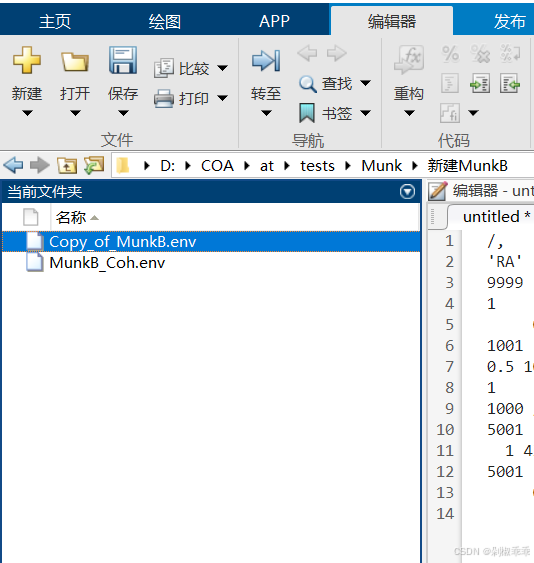This screenshot has width=534, height=563.
Task: Click arrow after D: in path
Action: tap(188, 166)
